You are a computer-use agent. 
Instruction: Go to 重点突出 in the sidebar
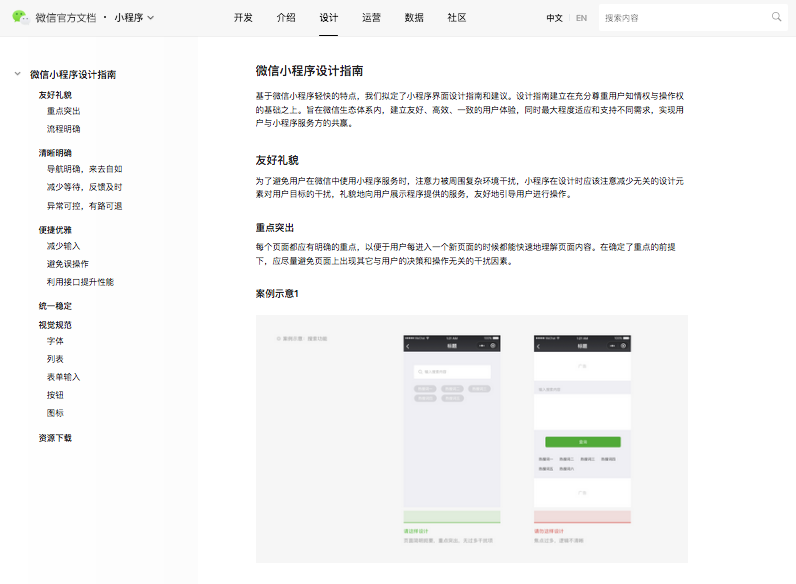[x=63, y=111]
